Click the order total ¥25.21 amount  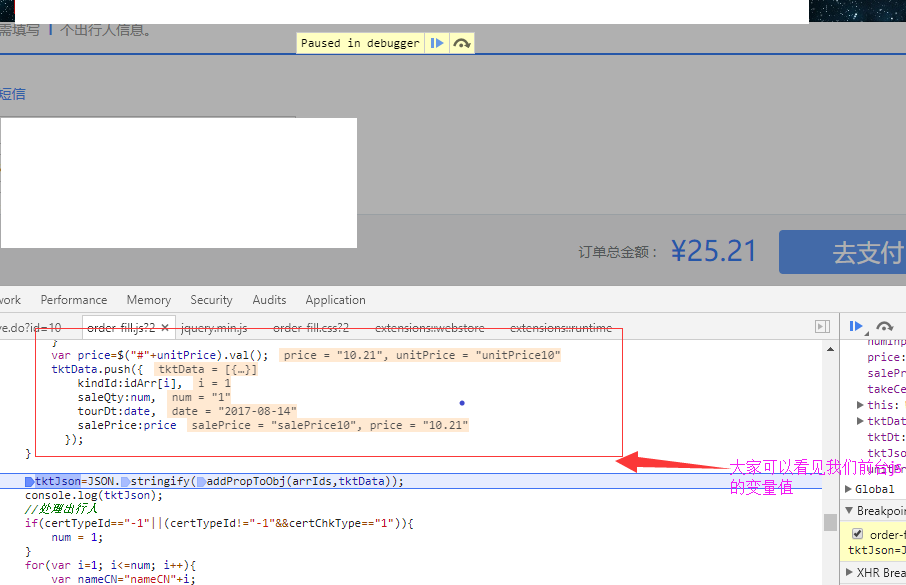(x=714, y=251)
